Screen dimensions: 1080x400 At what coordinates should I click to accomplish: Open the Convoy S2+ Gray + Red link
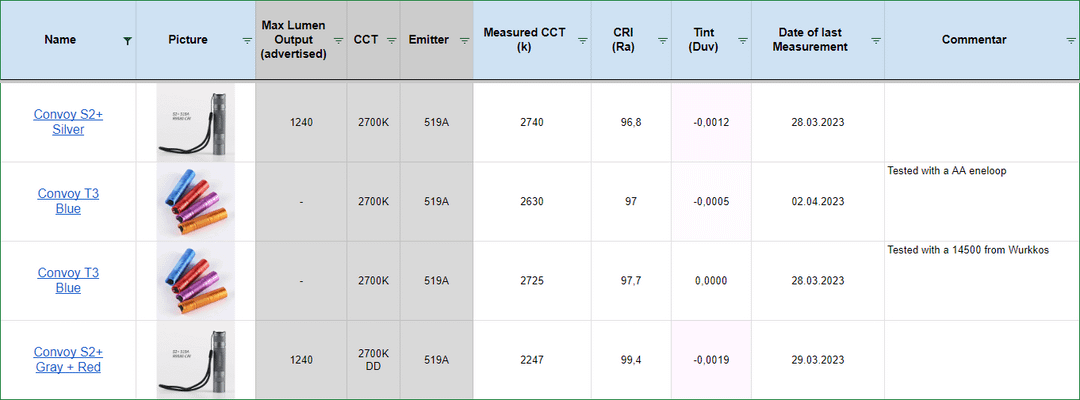pos(68,359)
